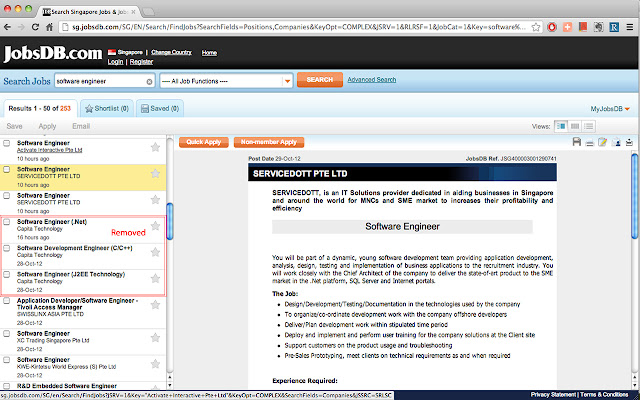This screenshot has width=640, height=400.
Task: Star the highlighted SERVICEDOTT job
Action: pyautogui.click(x=155, y=173)
